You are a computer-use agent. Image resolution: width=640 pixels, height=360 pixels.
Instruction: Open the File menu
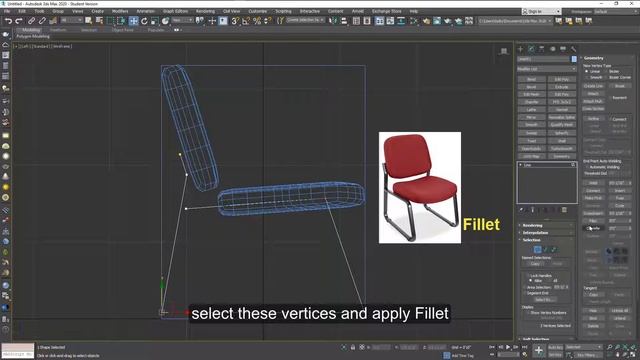(7, 11)
